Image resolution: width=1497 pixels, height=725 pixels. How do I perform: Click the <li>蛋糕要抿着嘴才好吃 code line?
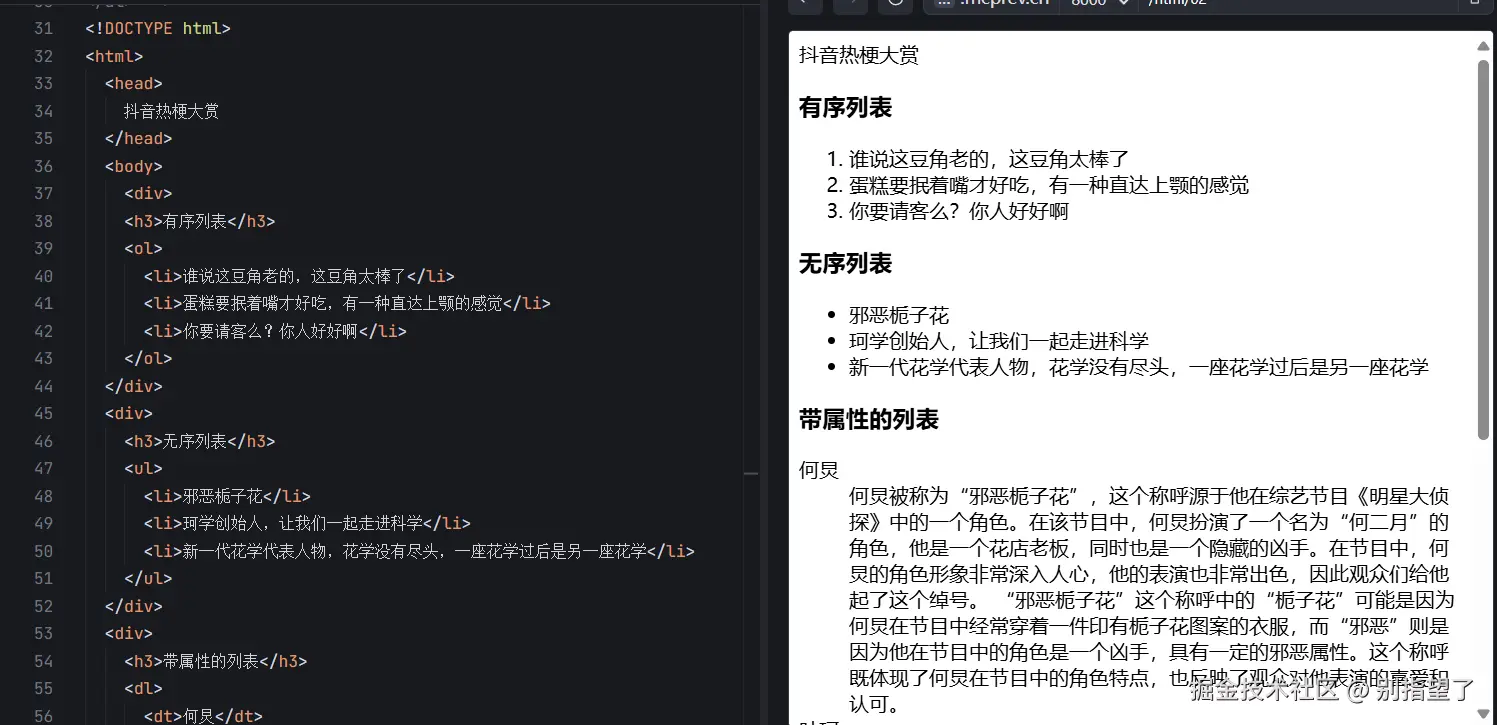347,303
